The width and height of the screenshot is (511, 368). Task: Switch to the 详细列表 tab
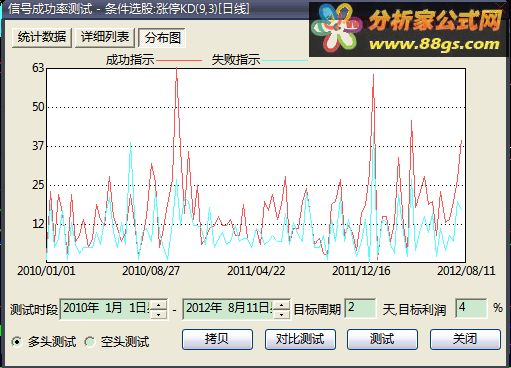coord(105,38)
